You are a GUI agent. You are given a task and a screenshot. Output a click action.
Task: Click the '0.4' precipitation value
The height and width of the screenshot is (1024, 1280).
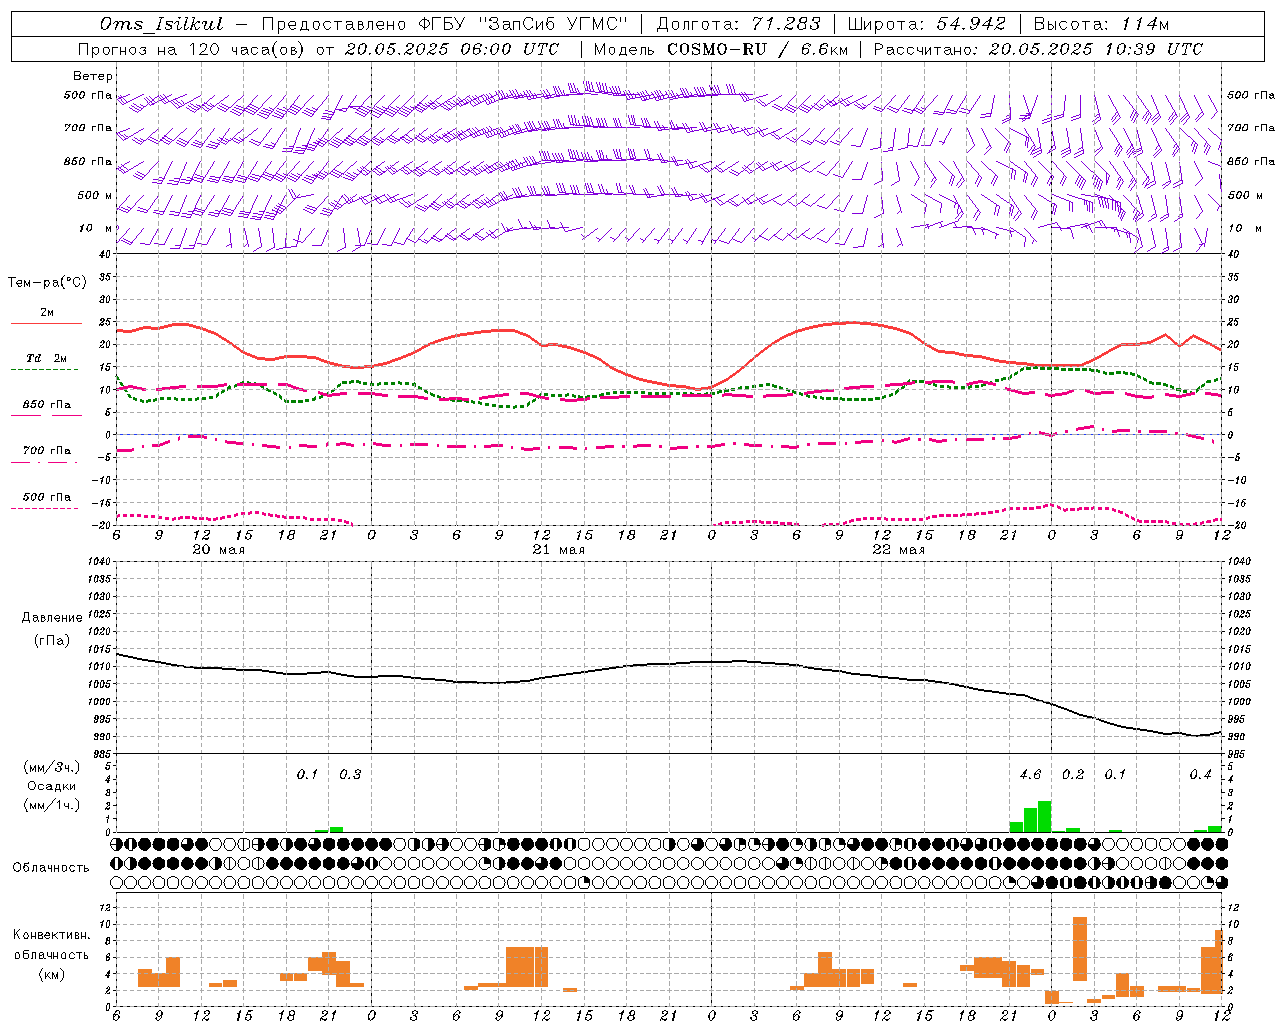[x=1200, y=774]
